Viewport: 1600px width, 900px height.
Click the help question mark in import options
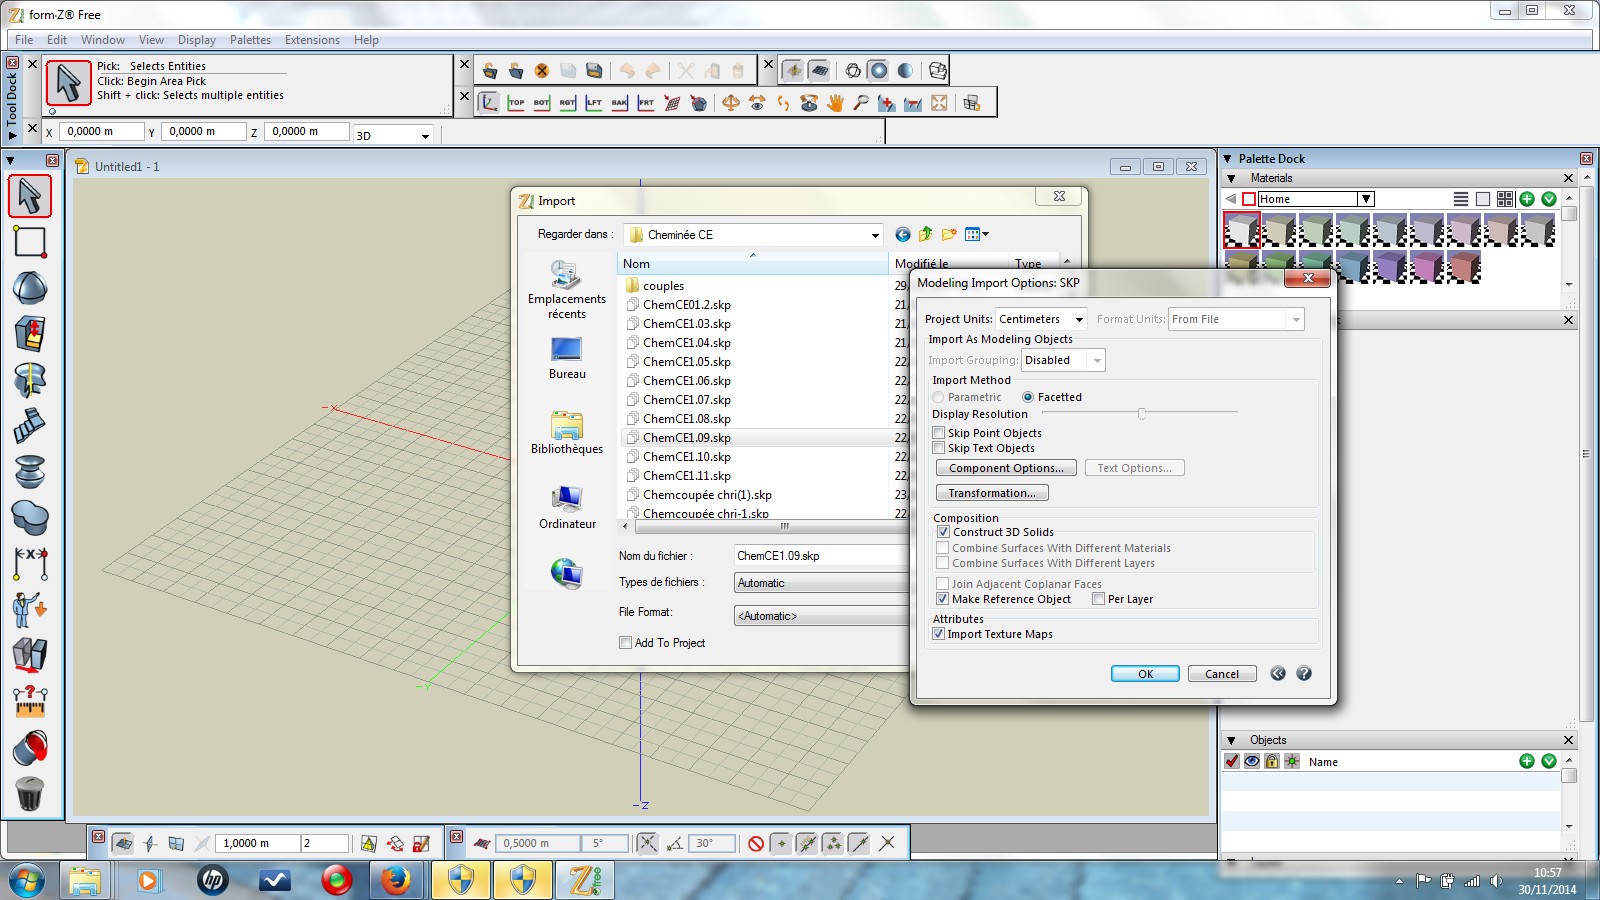pos(1304,673)
